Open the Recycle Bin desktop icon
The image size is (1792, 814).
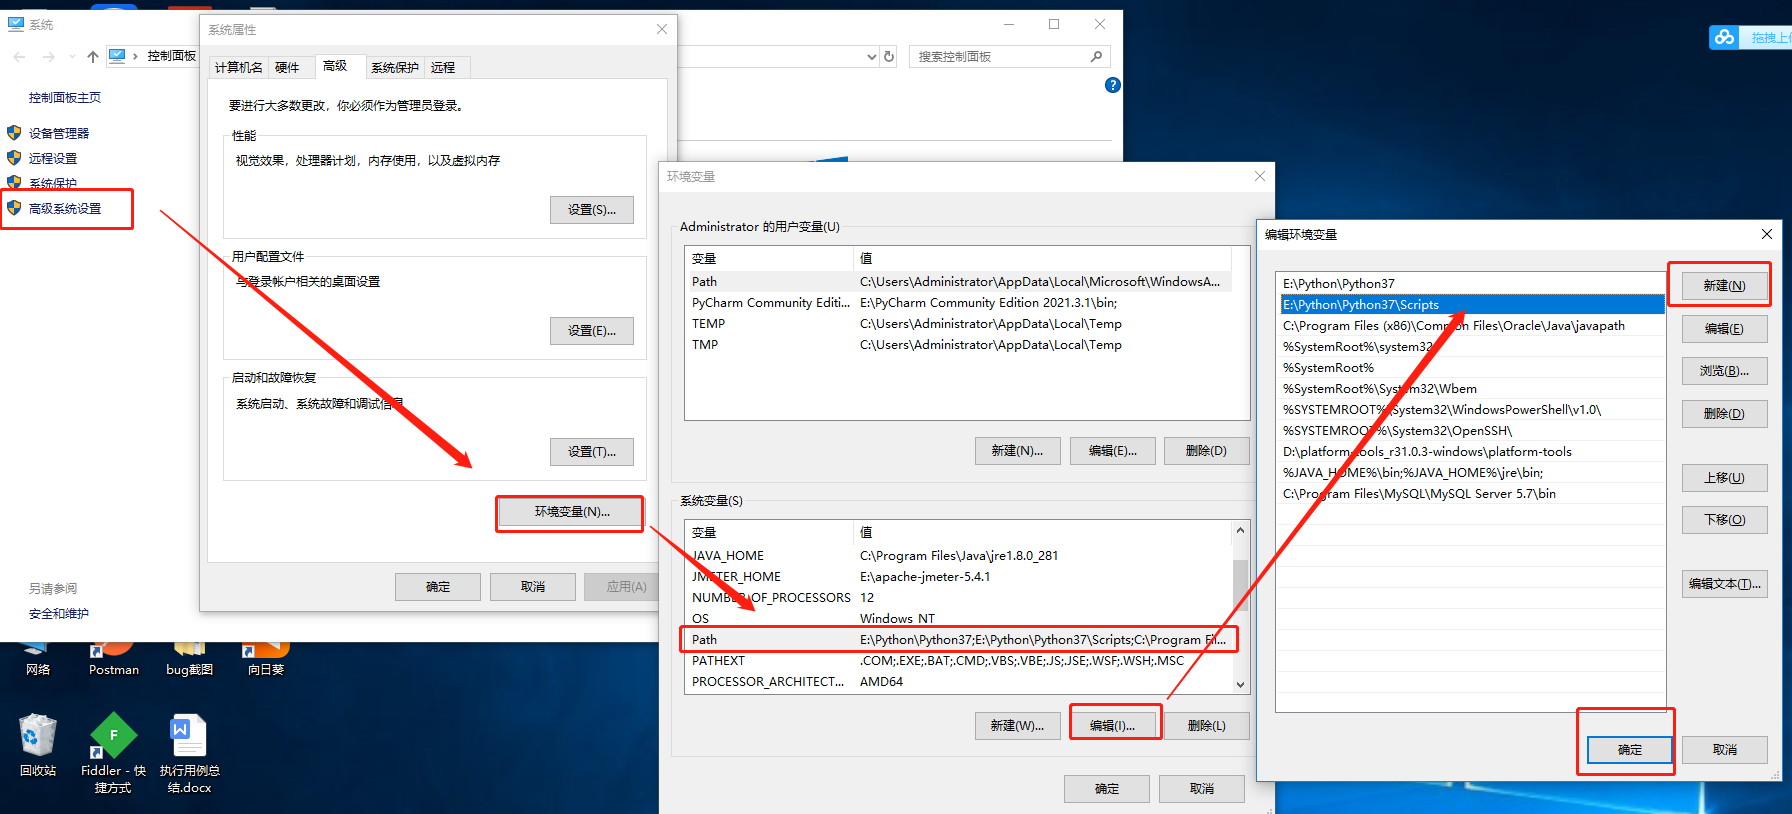(38, 737)
